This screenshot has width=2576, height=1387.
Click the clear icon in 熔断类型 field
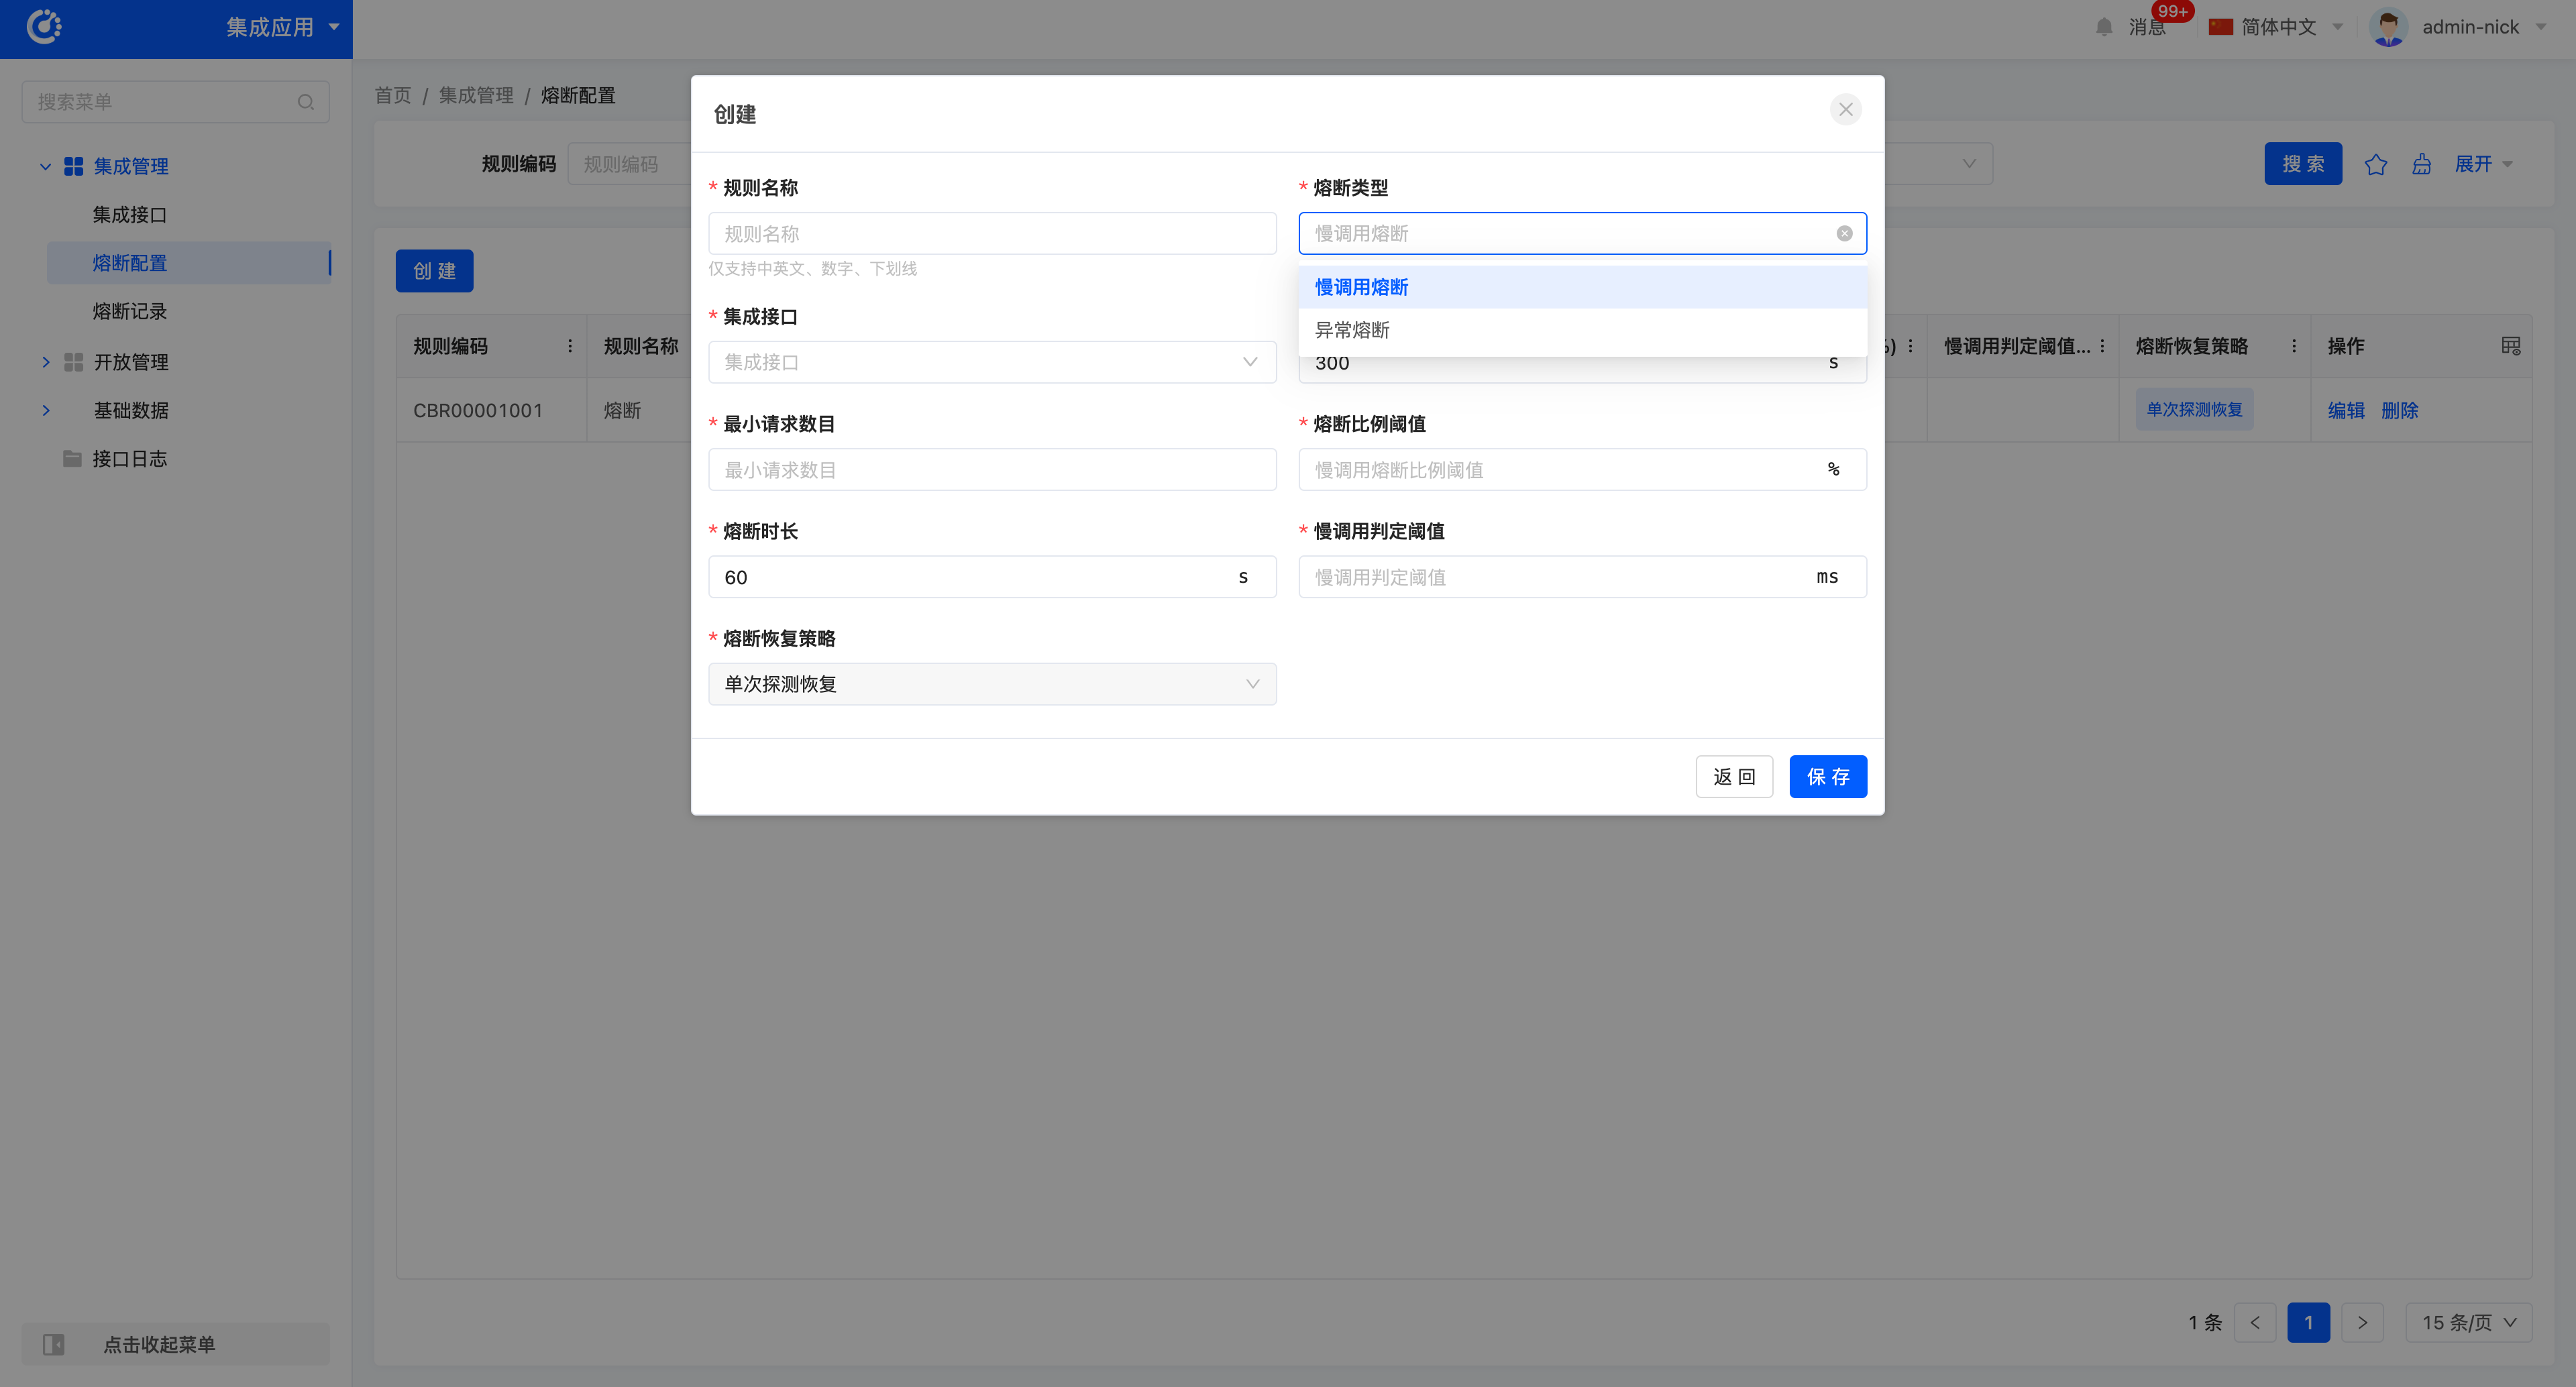click(x=1844, y=233)
